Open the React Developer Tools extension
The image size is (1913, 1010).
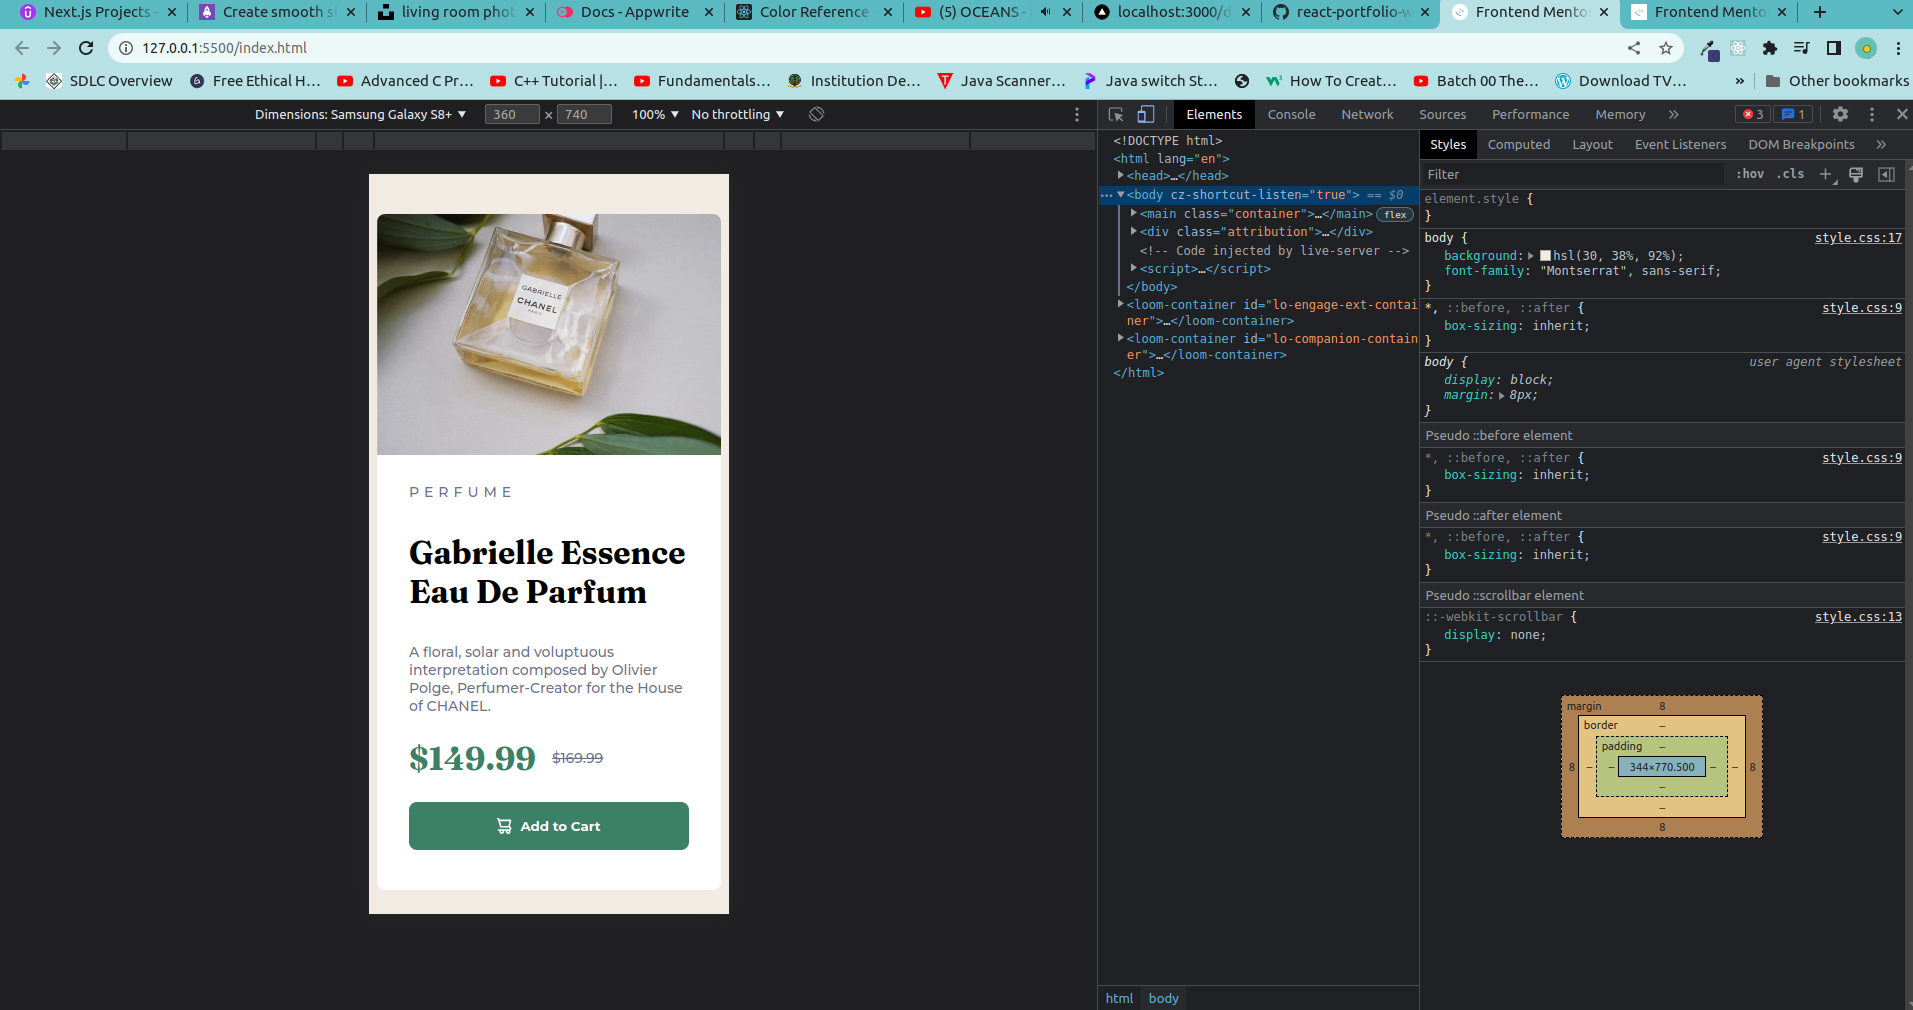pos(1739,48)
